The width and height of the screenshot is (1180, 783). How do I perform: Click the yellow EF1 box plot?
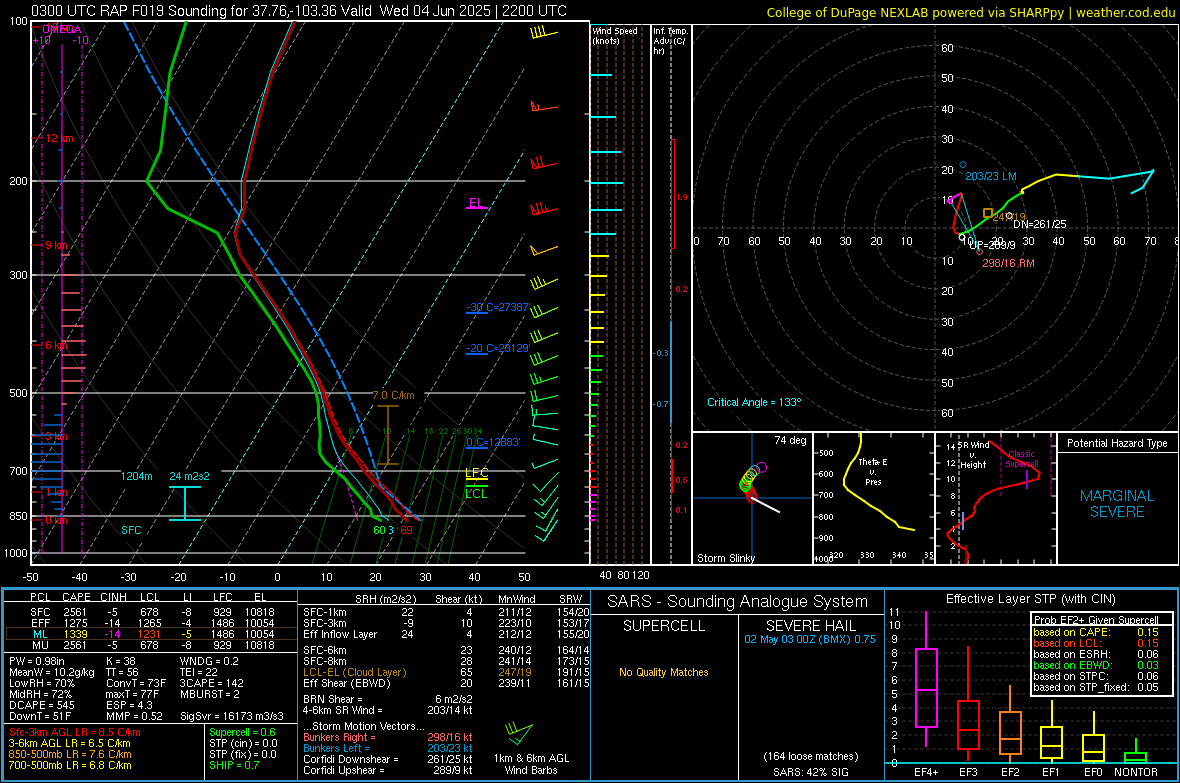pos(1051,734)
